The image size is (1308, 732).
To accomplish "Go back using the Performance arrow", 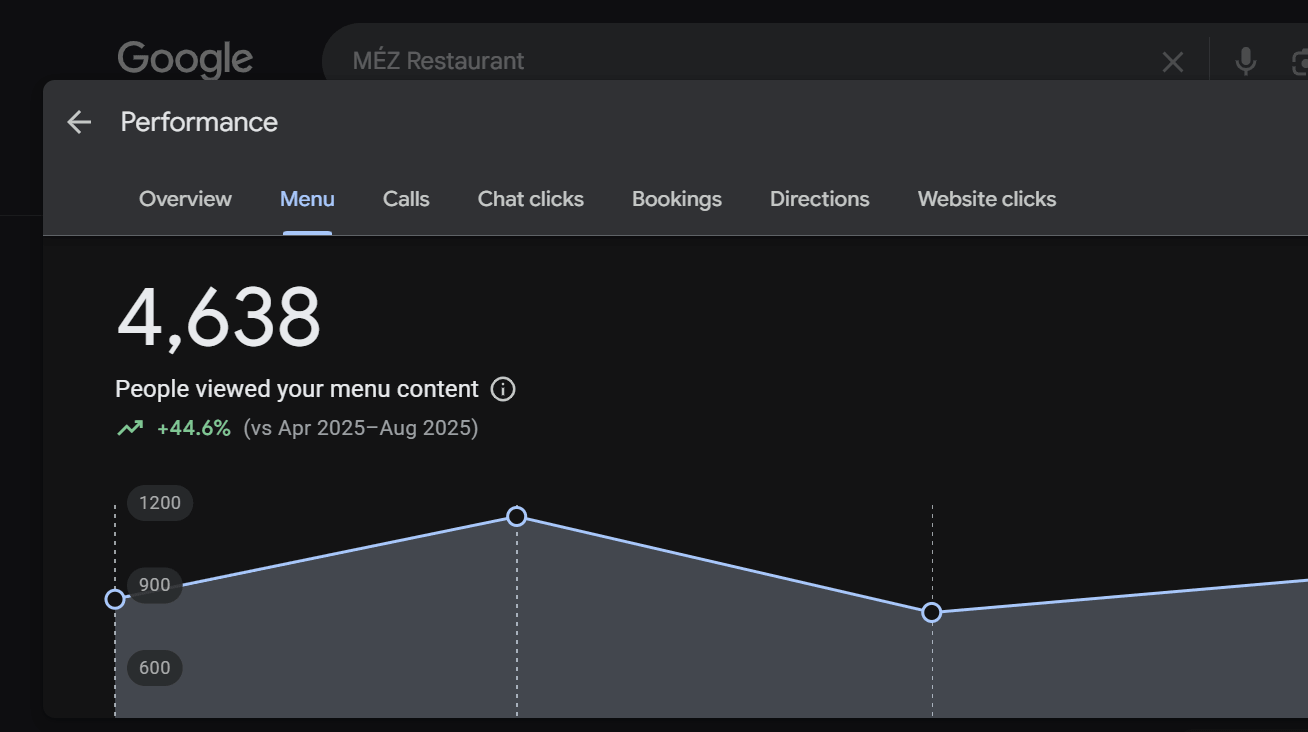I will pyautogui.click(x=79, y=122).
